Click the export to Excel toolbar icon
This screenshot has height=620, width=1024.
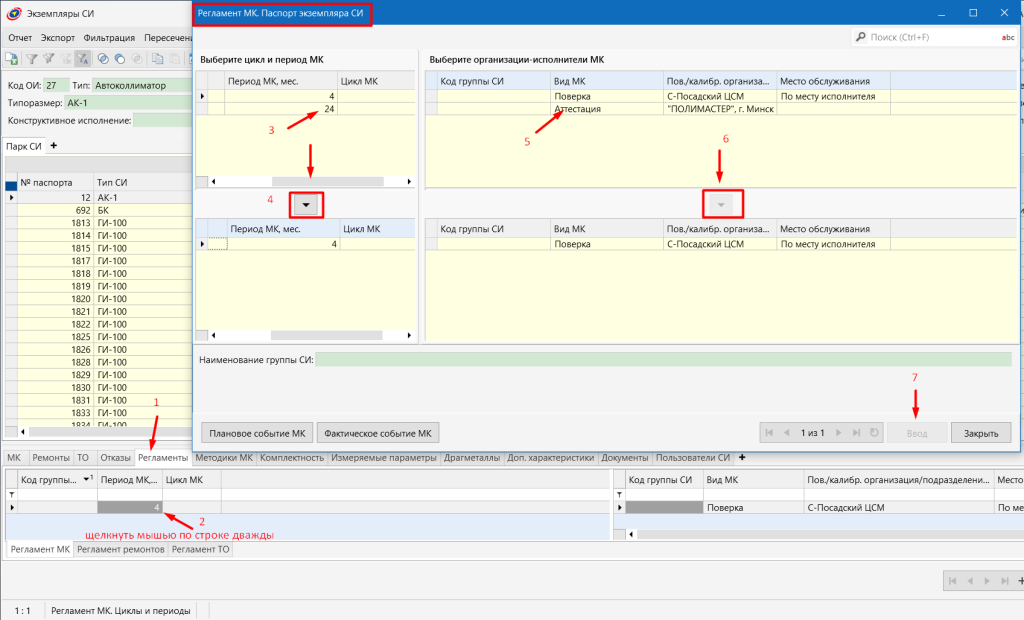coord(12,59)
